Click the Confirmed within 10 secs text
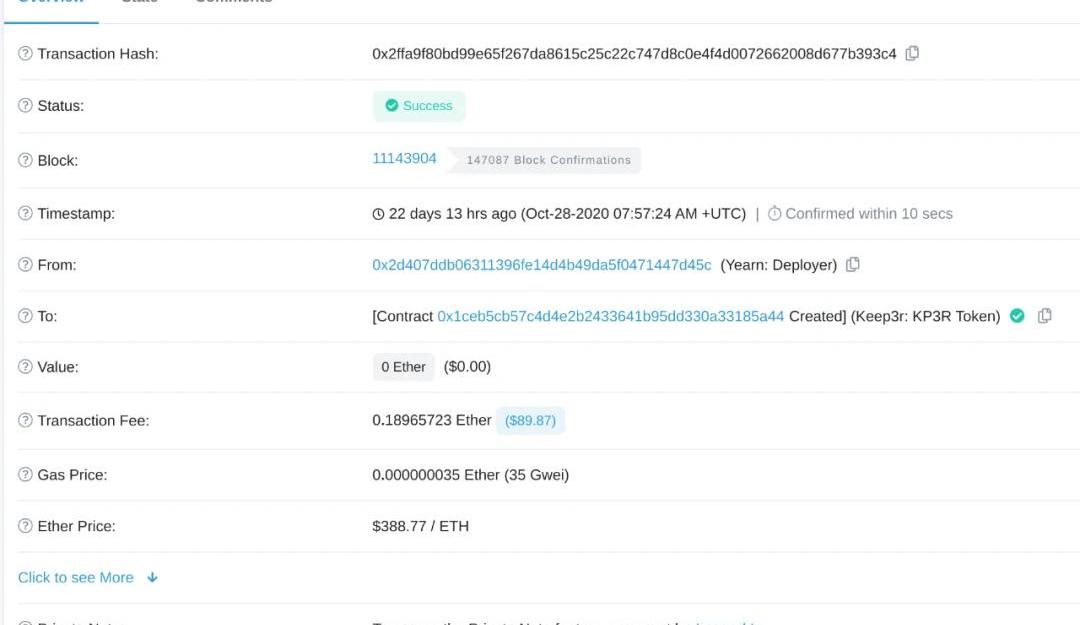This screenshot has width=1080, height=625. (860, 214)
